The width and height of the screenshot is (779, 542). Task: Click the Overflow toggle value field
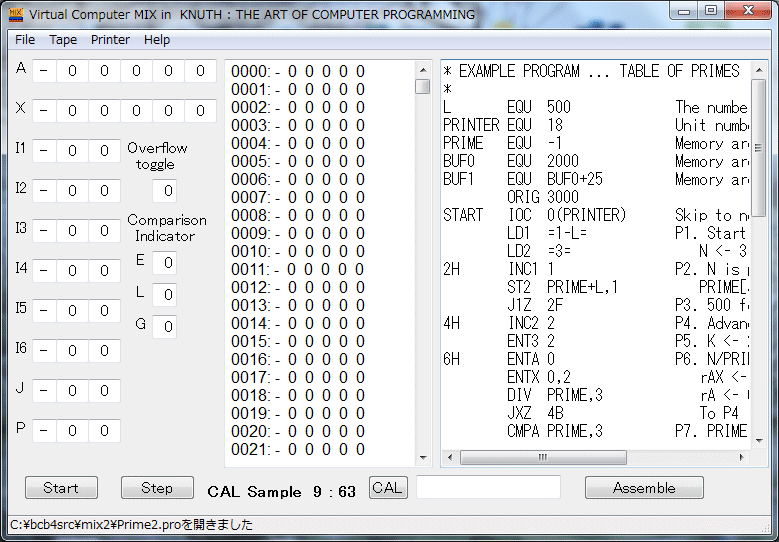pyautogui.click(x=164, y=191)
